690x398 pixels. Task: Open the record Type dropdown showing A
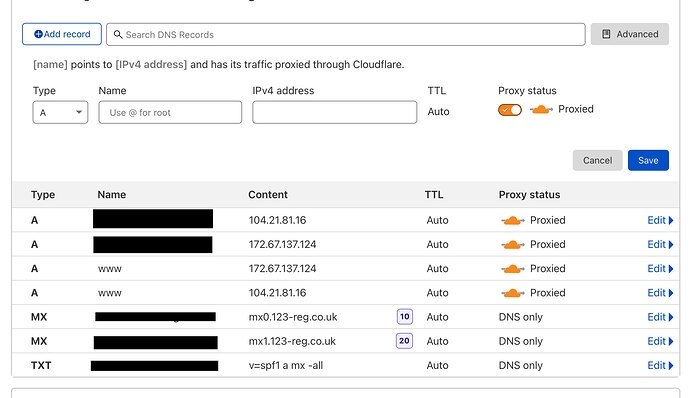[x=60, y=112]
